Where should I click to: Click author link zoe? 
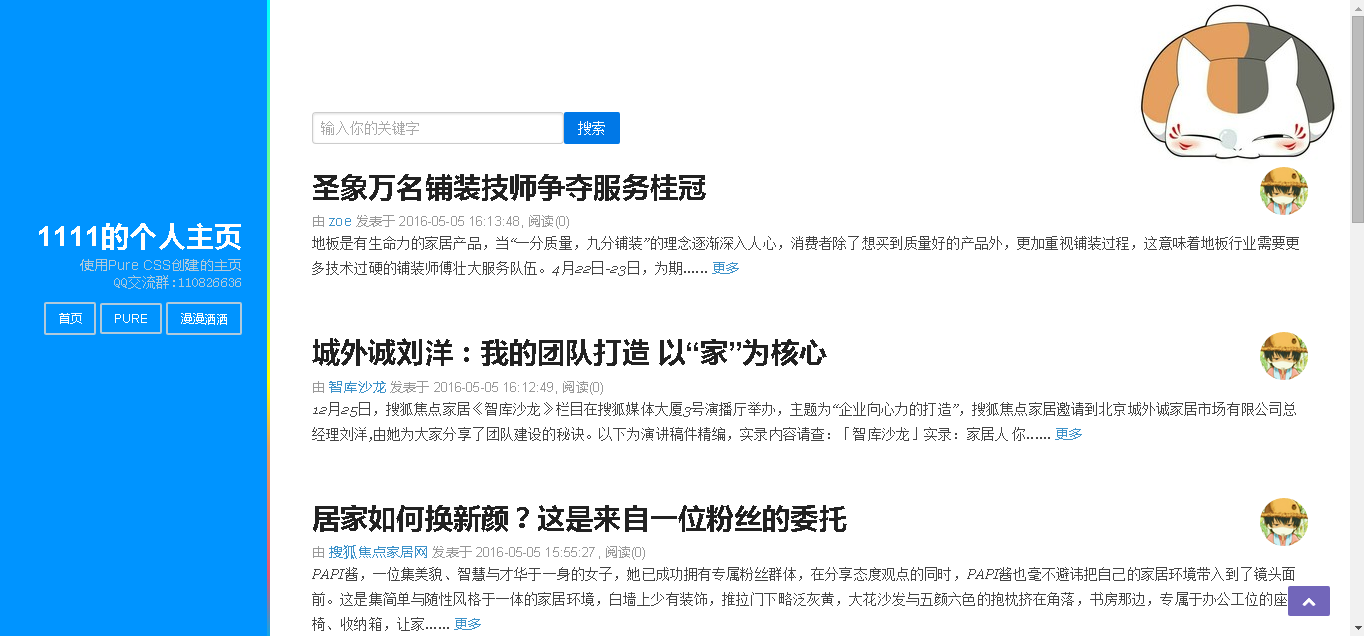tap(340, 221)
